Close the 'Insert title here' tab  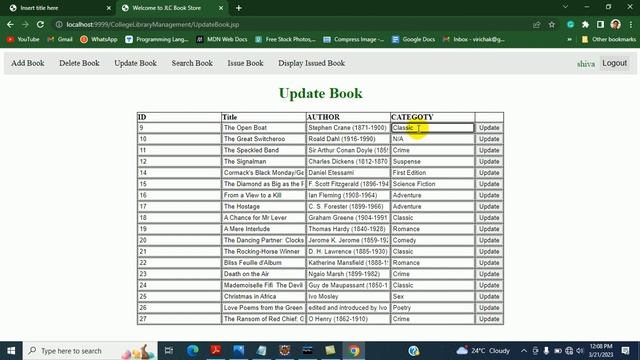coord(109,8)
